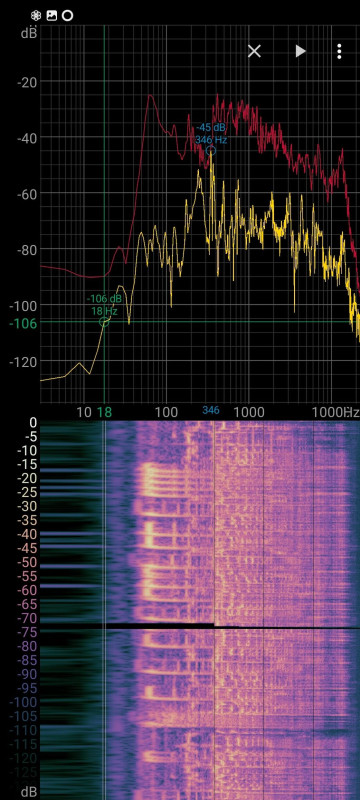Tap the '-60' spectrum dB axis label
Screen dimensions: 360x800
pyautogui.click(x=27, y=193)
